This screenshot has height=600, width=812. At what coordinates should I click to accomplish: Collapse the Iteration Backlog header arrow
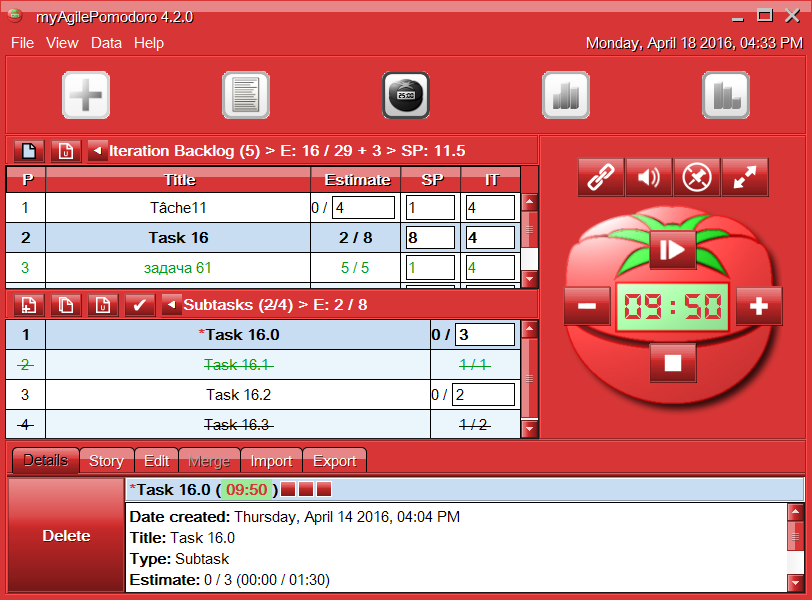point(96,151)
